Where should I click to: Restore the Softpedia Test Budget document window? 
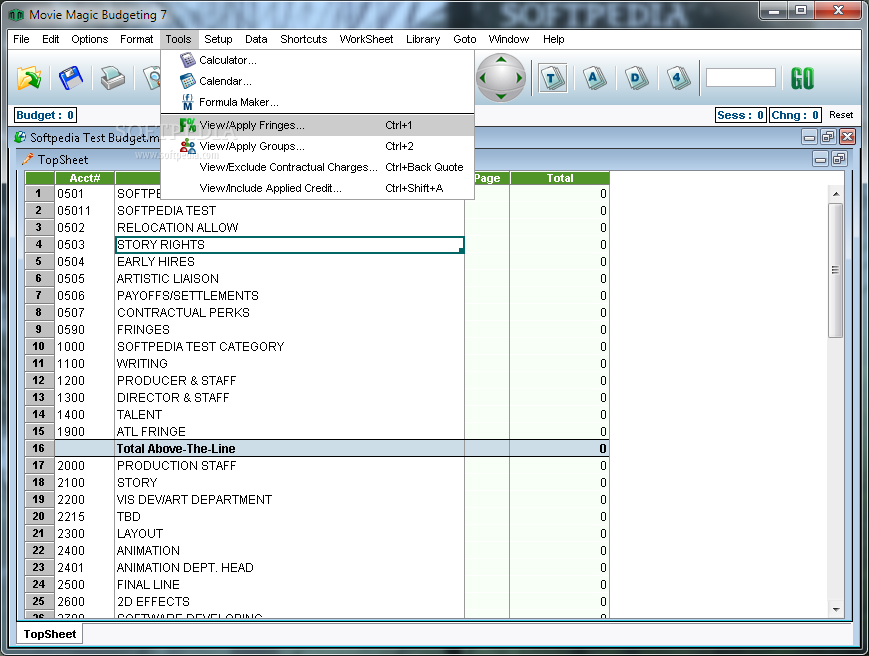[x=829, y=136]
